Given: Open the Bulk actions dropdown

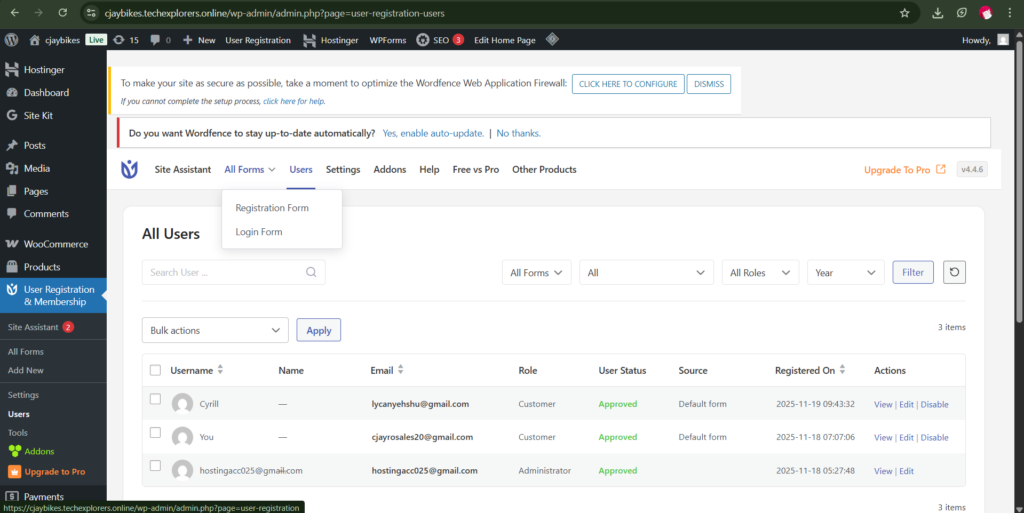Looking at the screenshot, I should (x=215, y=330).
